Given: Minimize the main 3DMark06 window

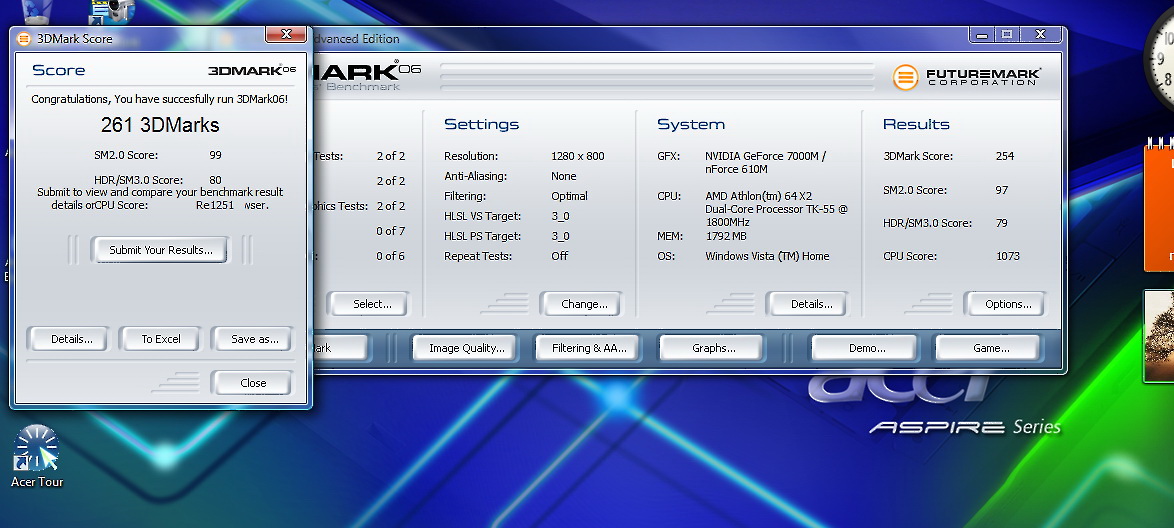Looking at the screenshot, I should click(x=981, y=35).
